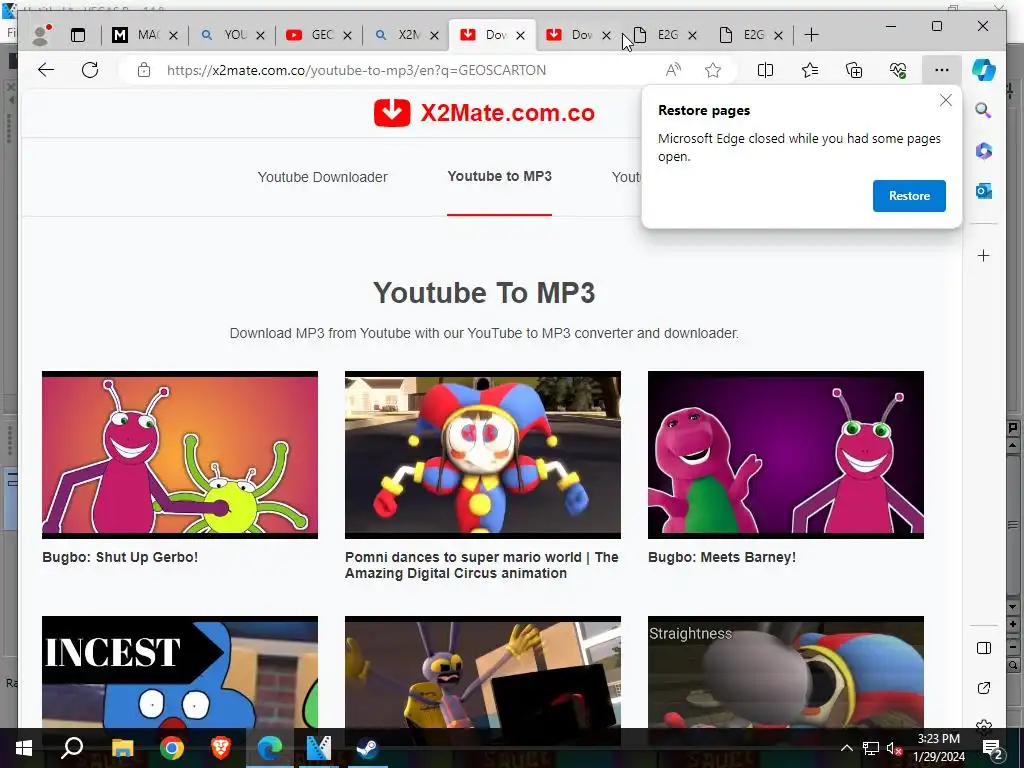Toggle the Edge sidebar layout icon

click(x=984, y=648)
